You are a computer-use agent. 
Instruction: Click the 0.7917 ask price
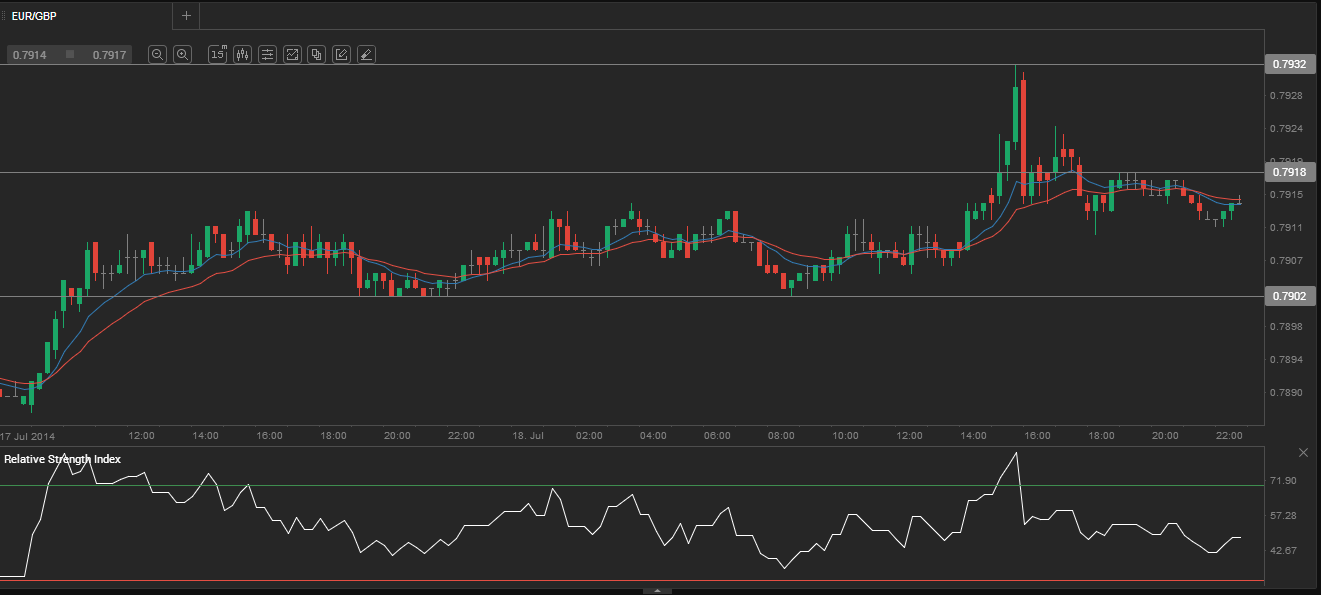tap(109, 55)
